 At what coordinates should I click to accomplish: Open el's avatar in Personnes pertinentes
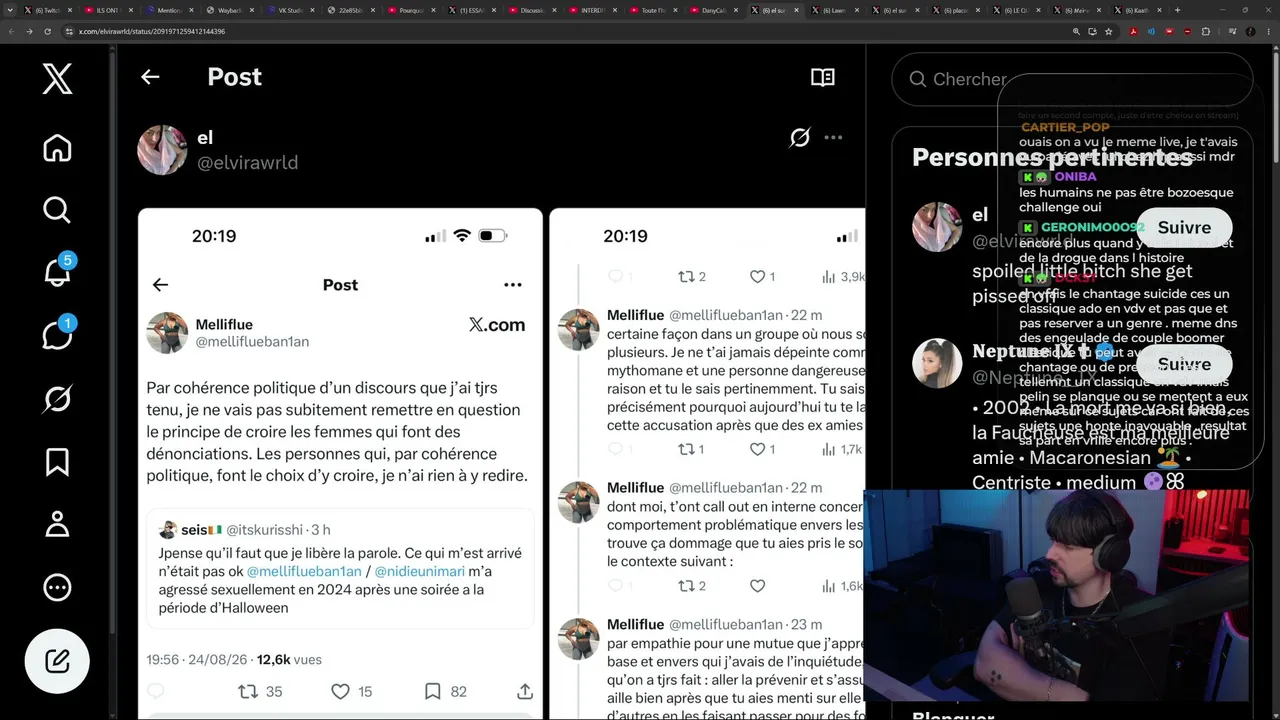point(937,227)
